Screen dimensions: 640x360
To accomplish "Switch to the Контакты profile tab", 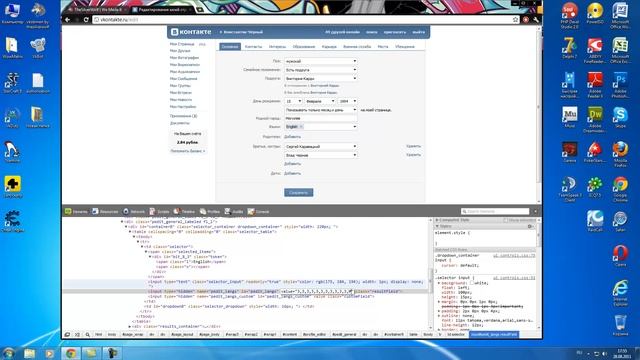I will tap(253, 47).
